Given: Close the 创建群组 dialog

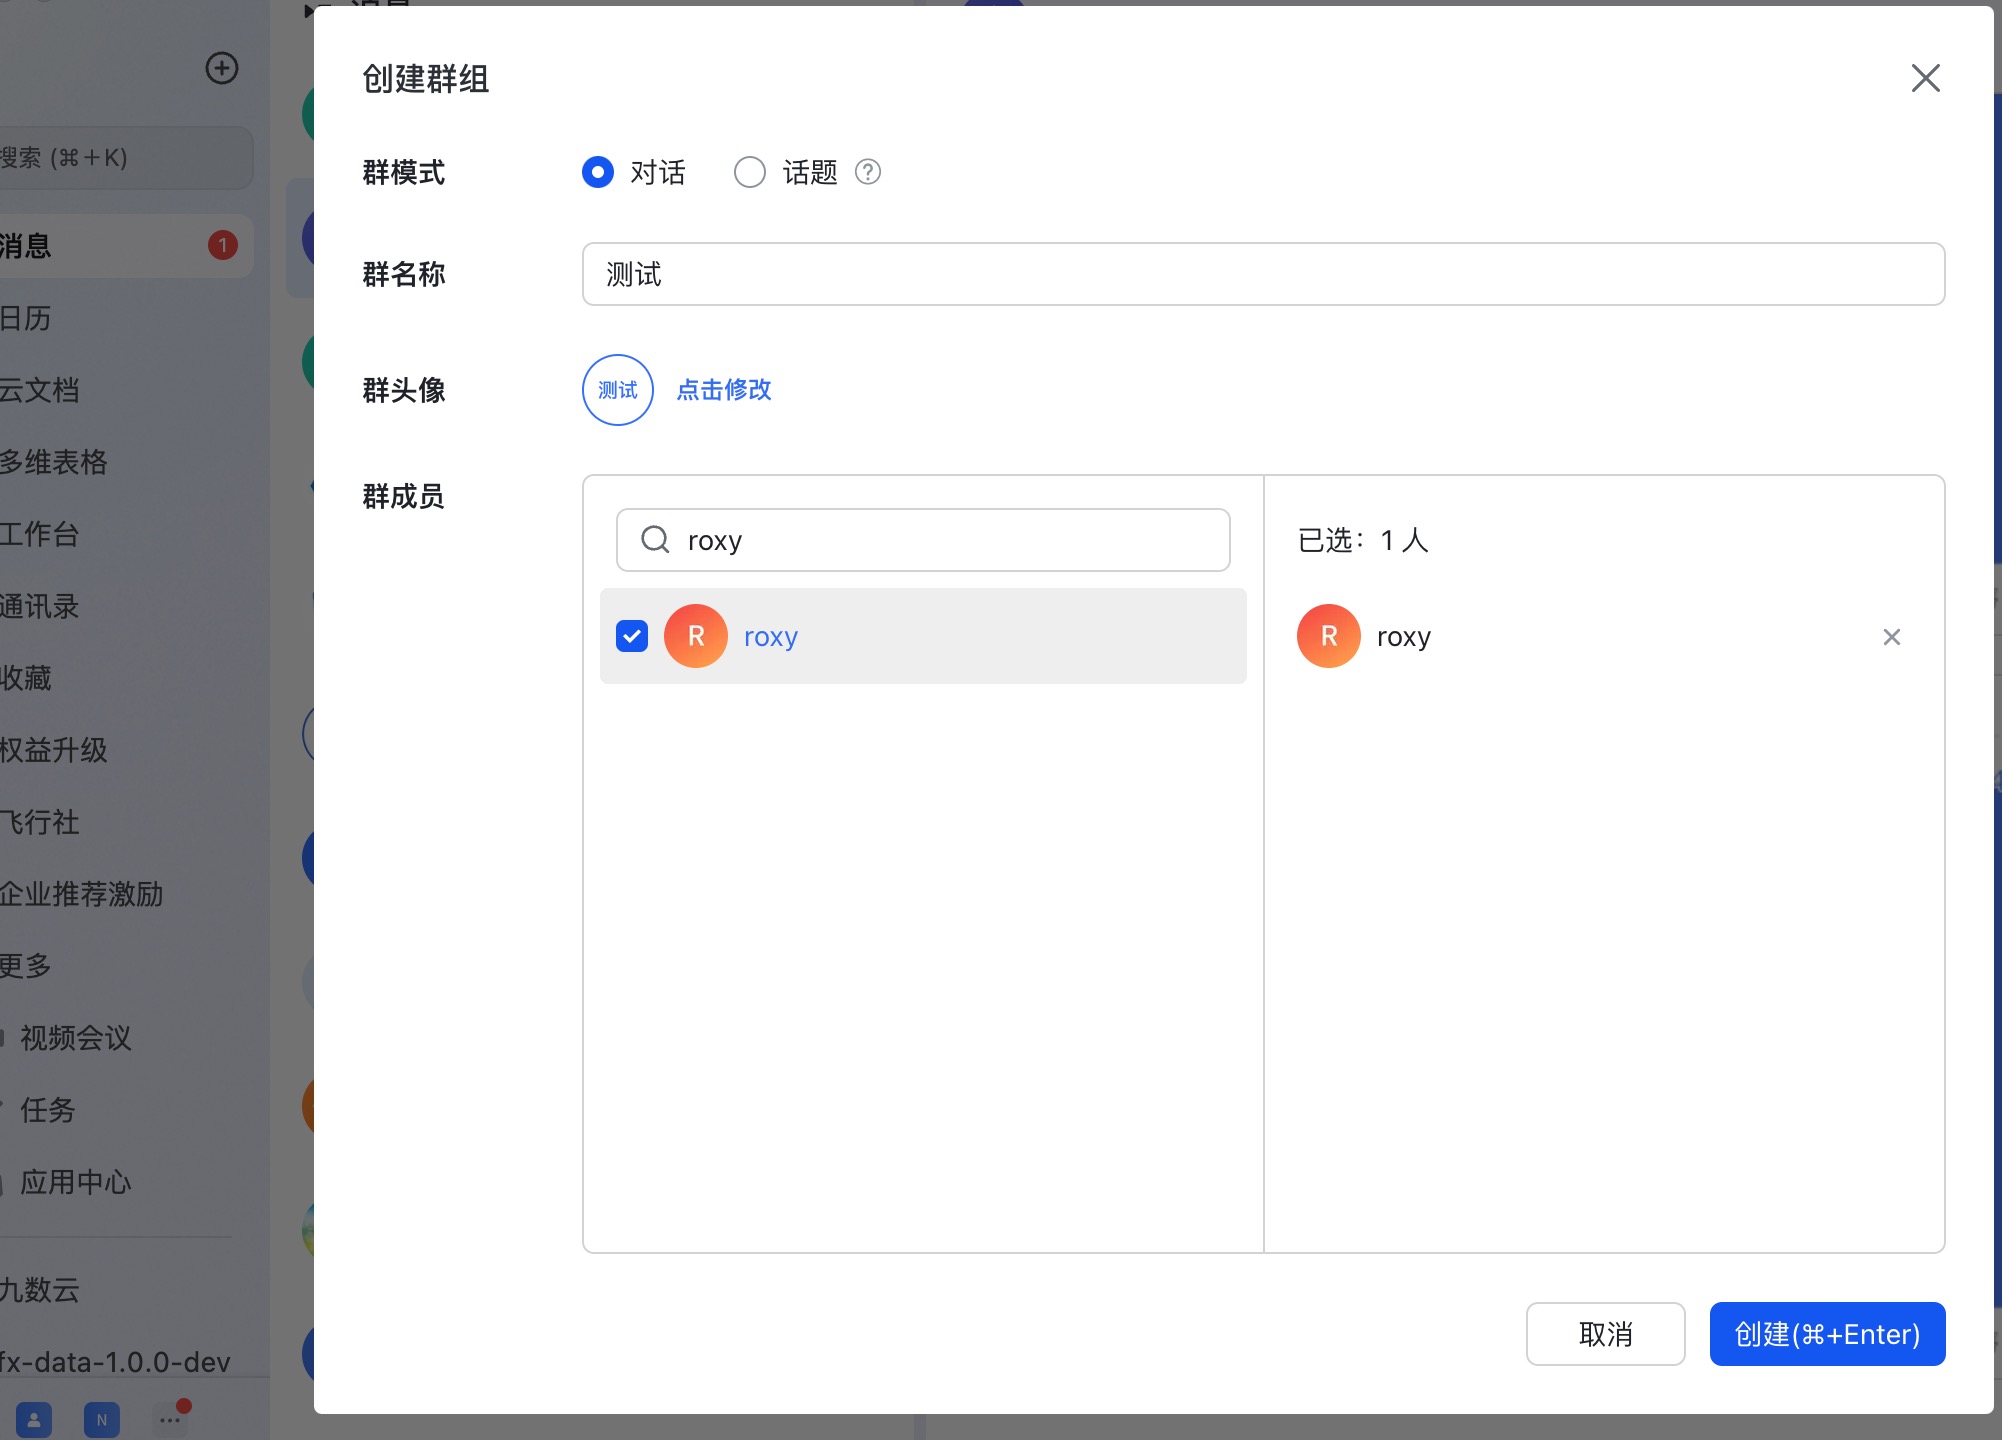Looking at the screenshot, I should 1925,78.
